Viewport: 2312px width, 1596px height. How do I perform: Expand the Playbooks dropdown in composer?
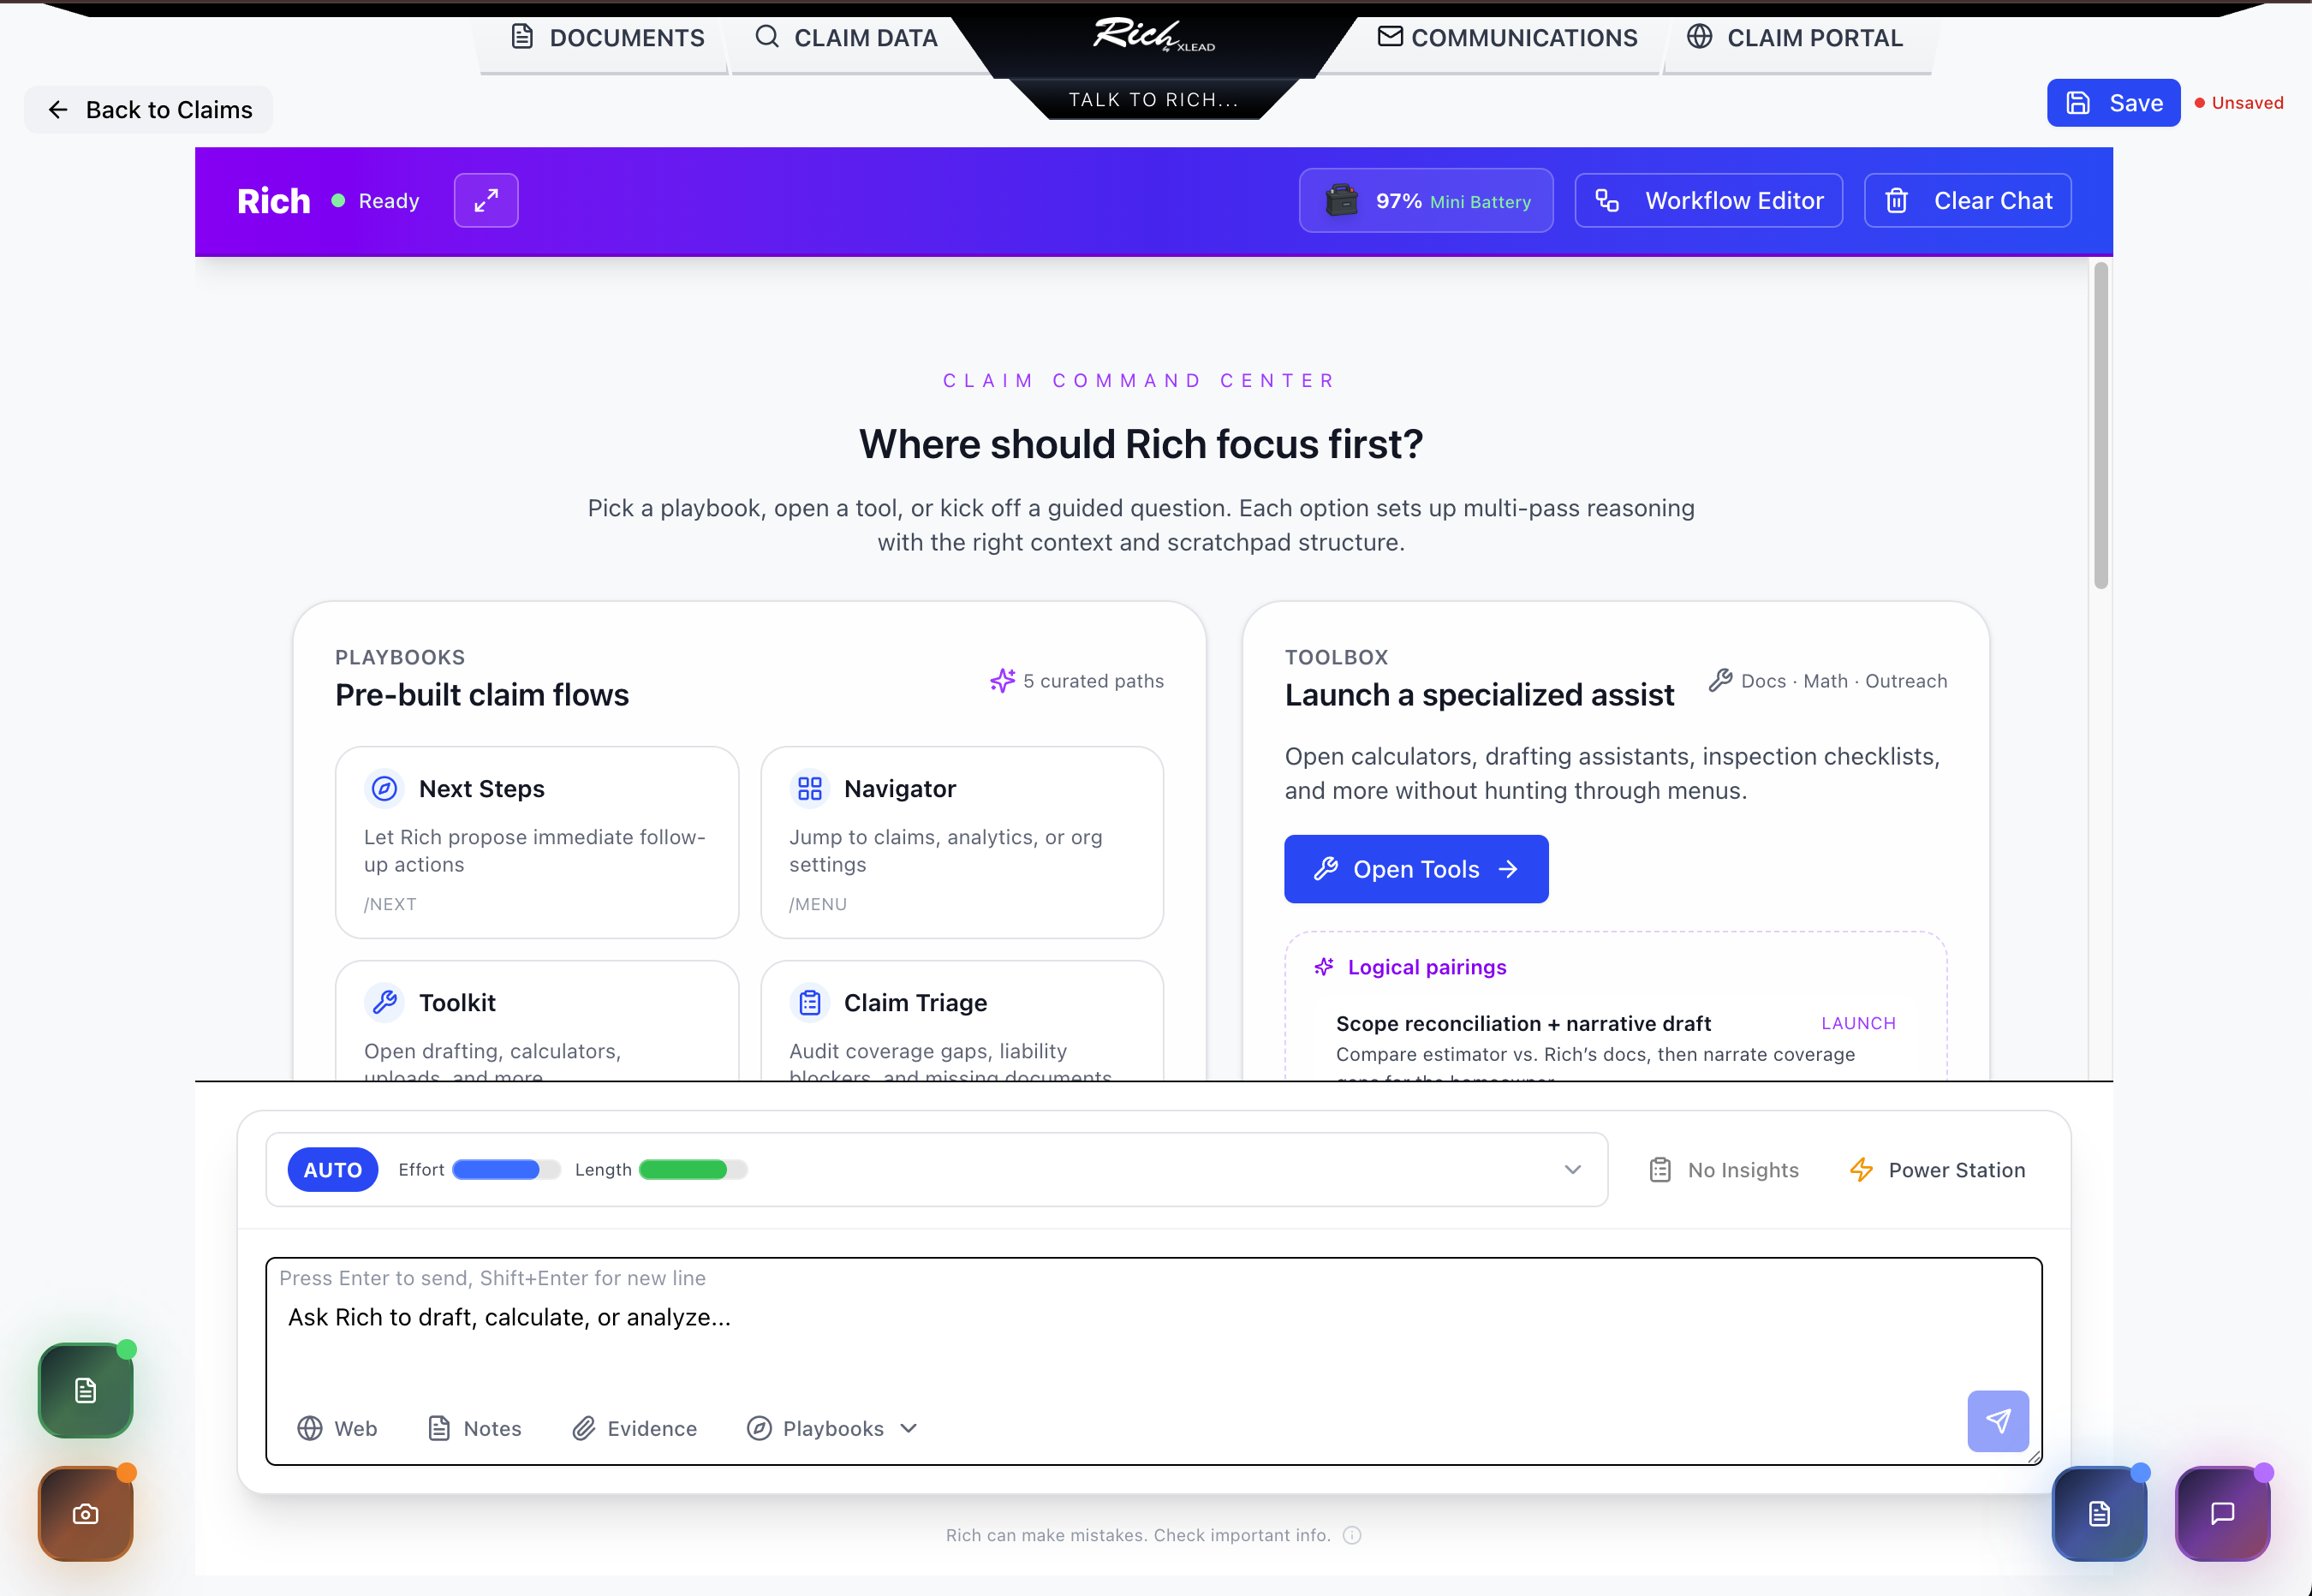(x=832, y=1429)
